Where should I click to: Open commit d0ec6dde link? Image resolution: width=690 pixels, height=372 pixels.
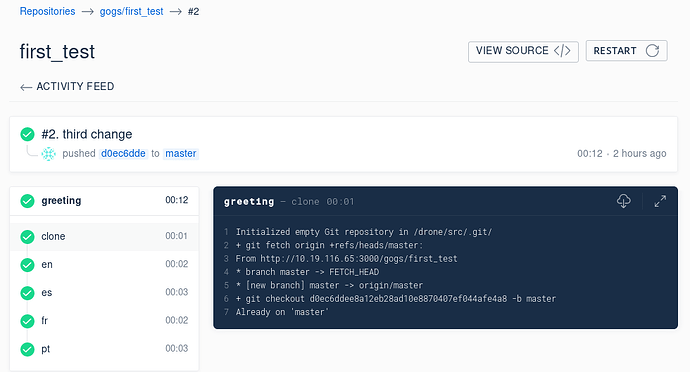(123, 154)
